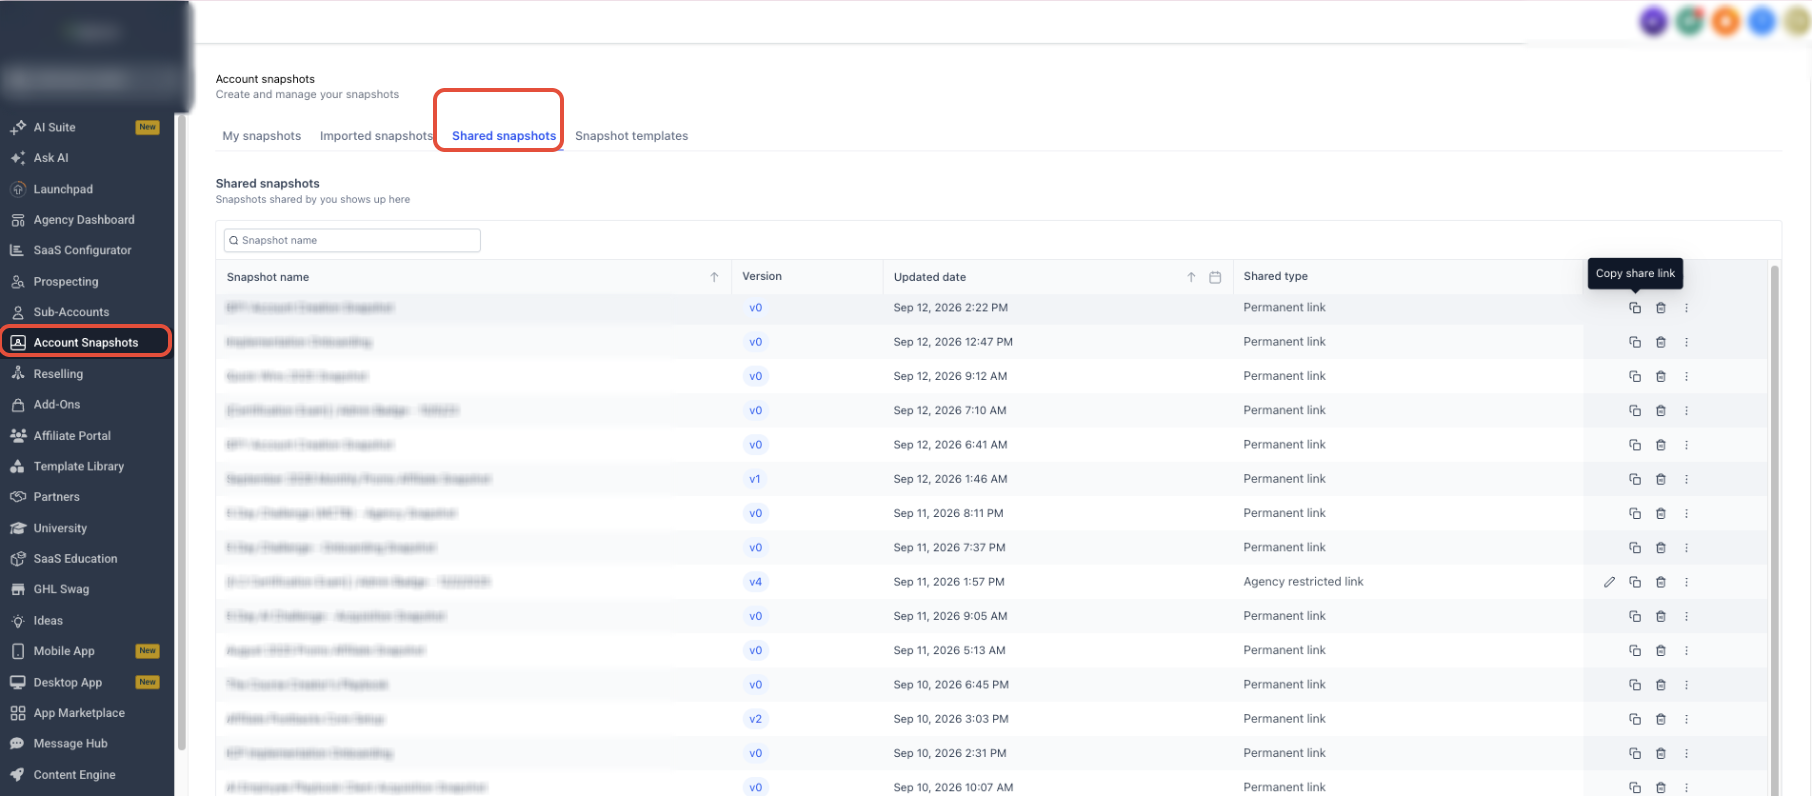The height and width of the screenshot is (796, 1812).
Task: Switch to Imported snapshots tab
Action: click(376, 136)
